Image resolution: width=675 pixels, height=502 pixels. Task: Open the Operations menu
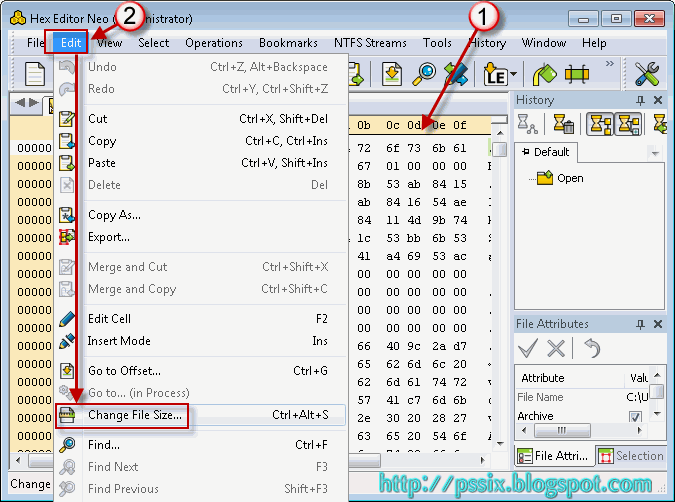coord(214,43)
